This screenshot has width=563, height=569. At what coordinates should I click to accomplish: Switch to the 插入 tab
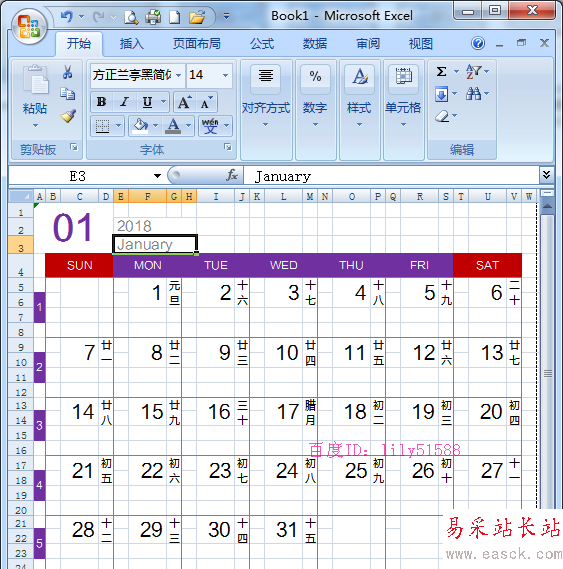click(132, 44)
